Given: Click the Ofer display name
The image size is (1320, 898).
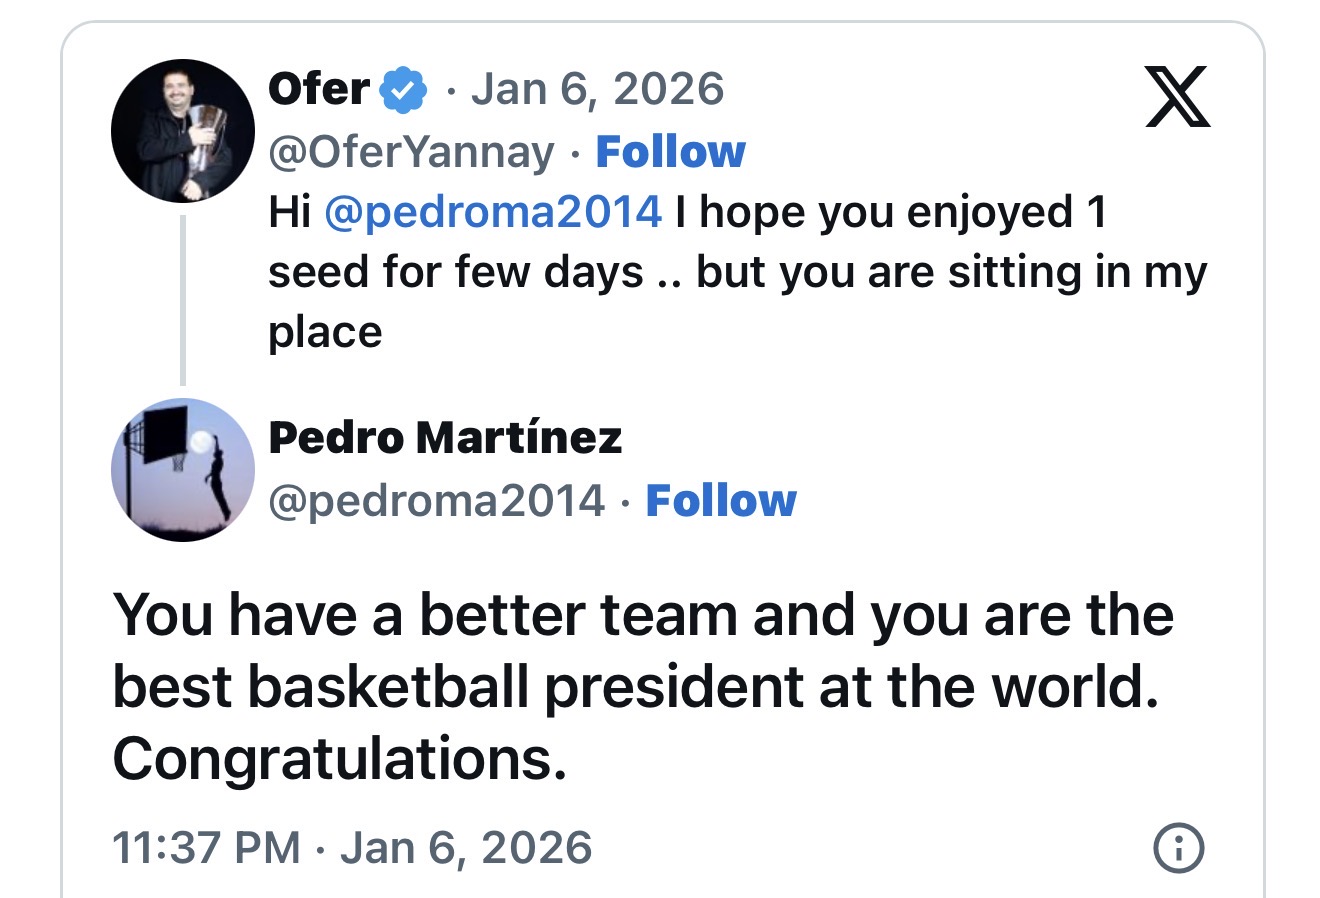Looking at the screenshot, I should point(318,89).
